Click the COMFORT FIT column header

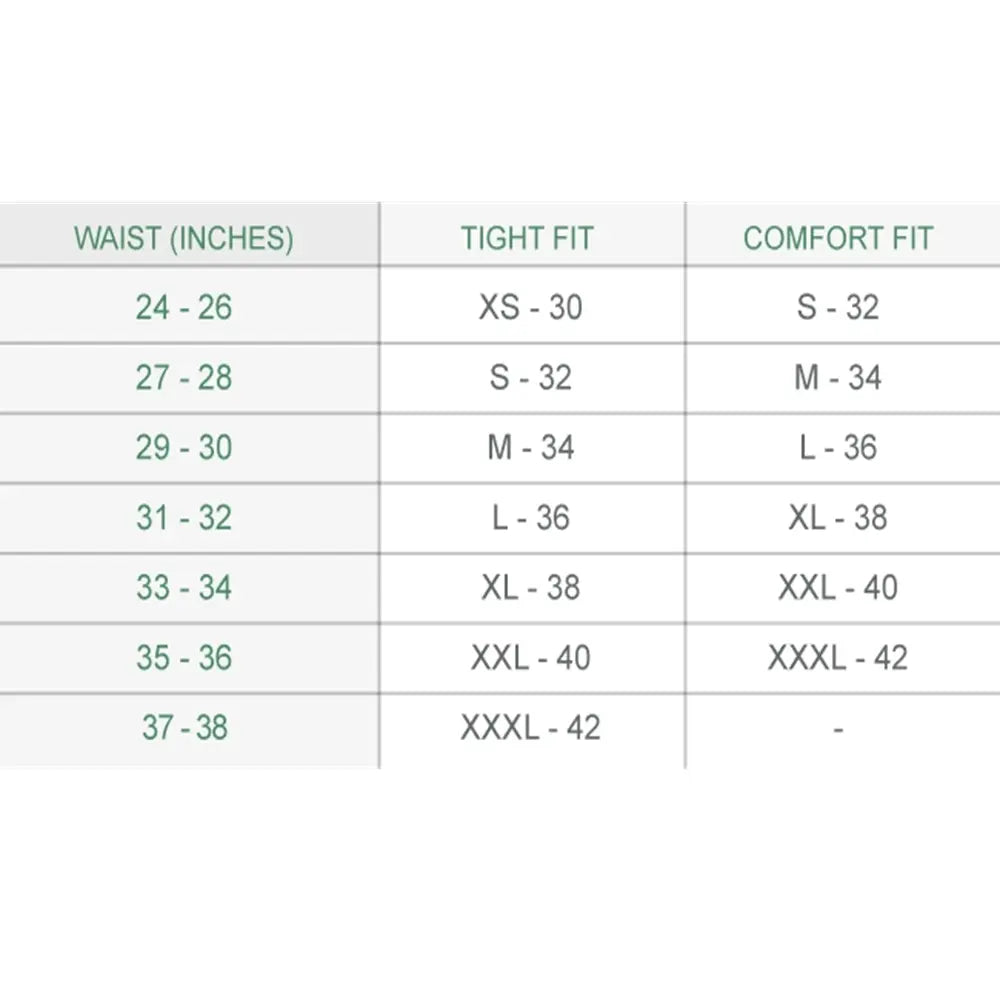(838, 238)
